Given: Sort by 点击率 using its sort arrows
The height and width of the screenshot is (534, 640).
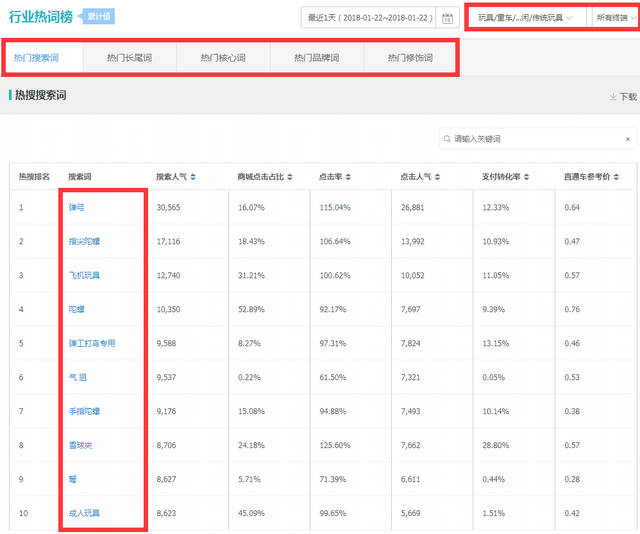Looking at the screenshot, I should coord(348,177).
